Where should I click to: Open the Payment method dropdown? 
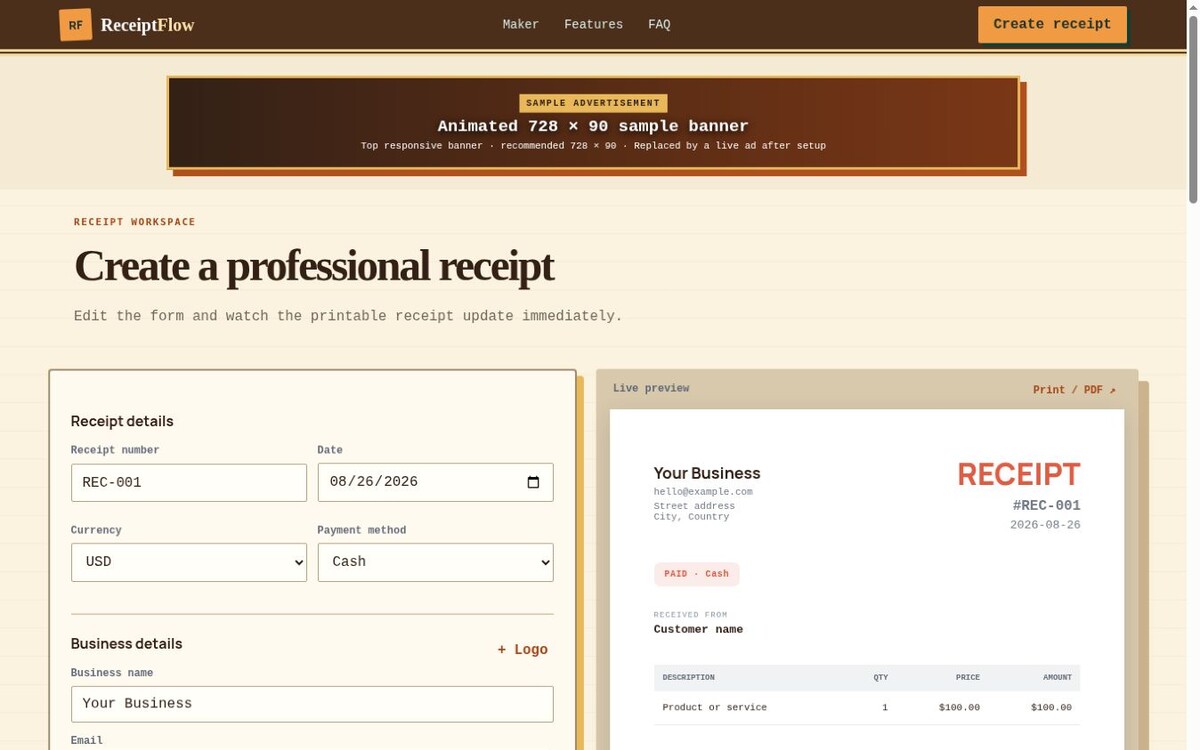435,562
